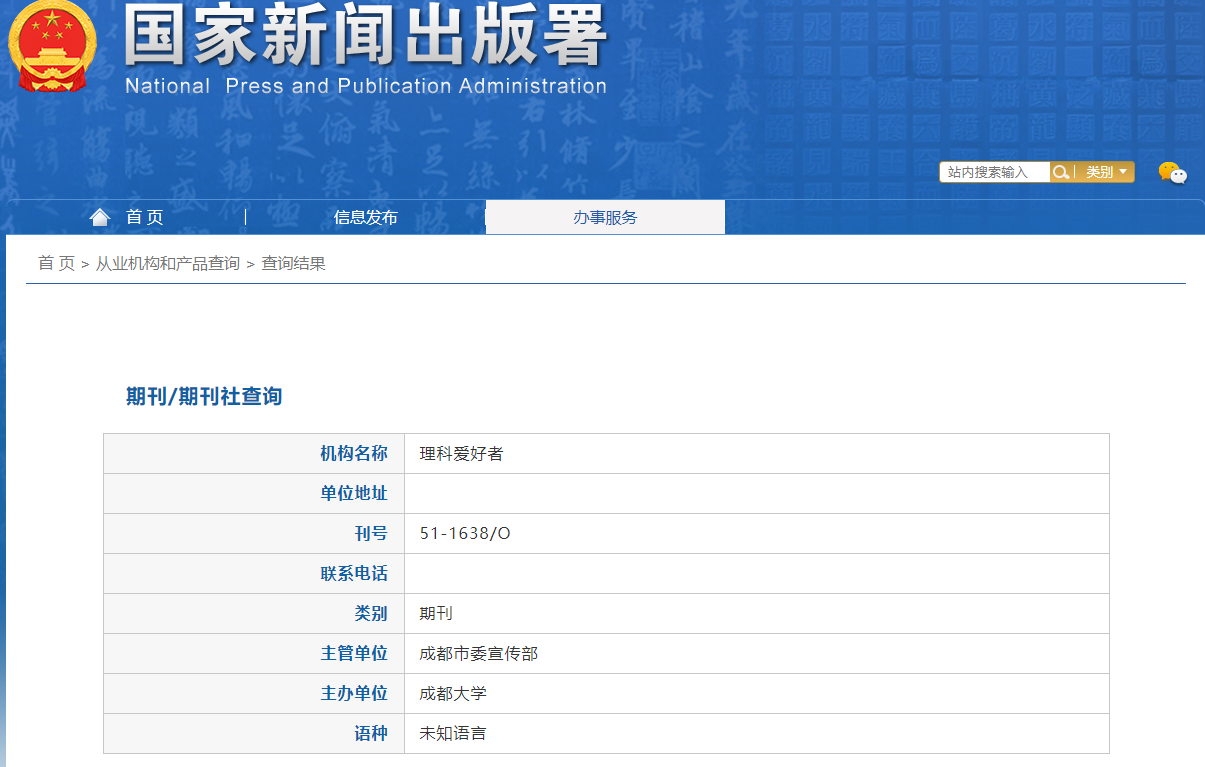The width and height of the screenshot is (1205, 767).
Task: Open the WeChat chat bubbles icon
Action: click(1172, 173)
